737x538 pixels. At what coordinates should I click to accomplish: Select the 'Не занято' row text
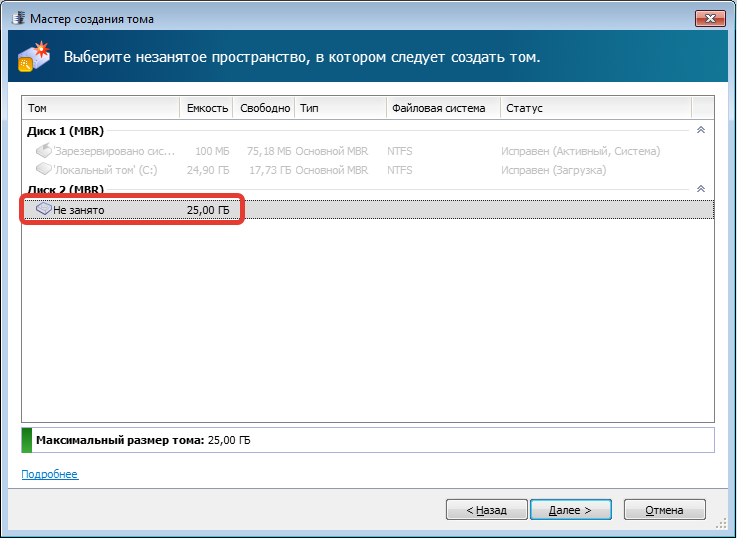[x=78, y=210]
